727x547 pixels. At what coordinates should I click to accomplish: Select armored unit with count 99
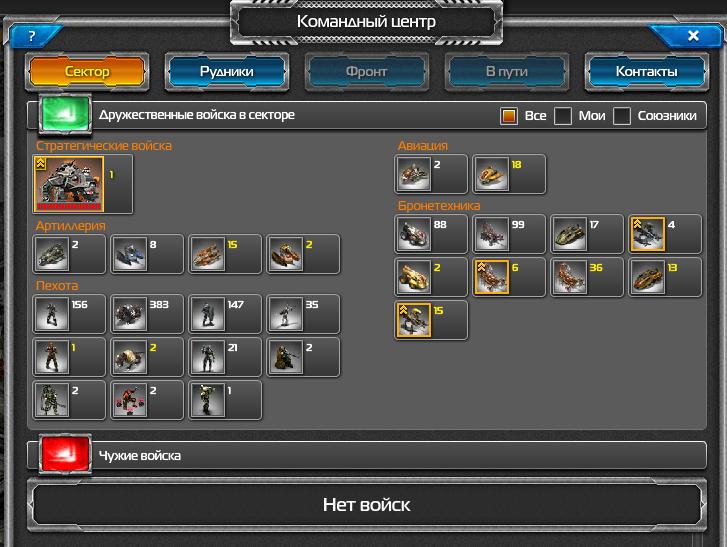tap(509, 234)
